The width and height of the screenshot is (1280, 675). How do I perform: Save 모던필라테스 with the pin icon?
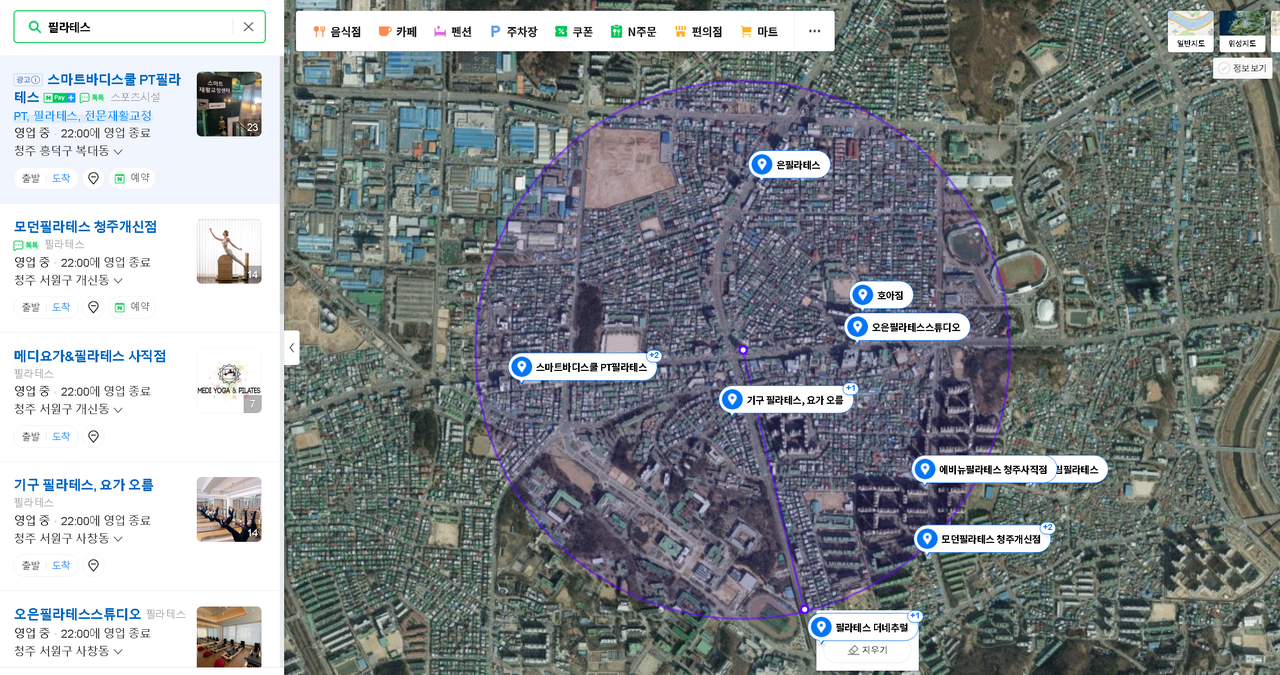click(93, 307)
